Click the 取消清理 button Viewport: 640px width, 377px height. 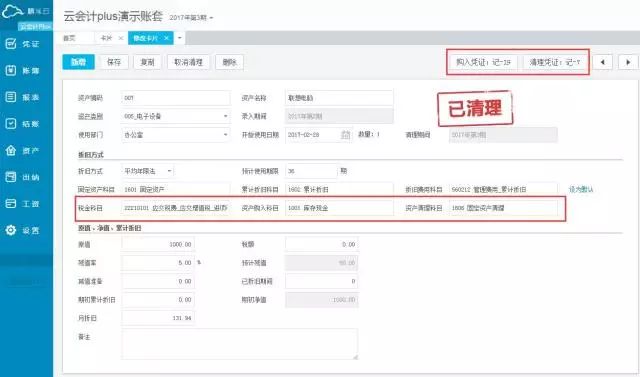point(189,62)
